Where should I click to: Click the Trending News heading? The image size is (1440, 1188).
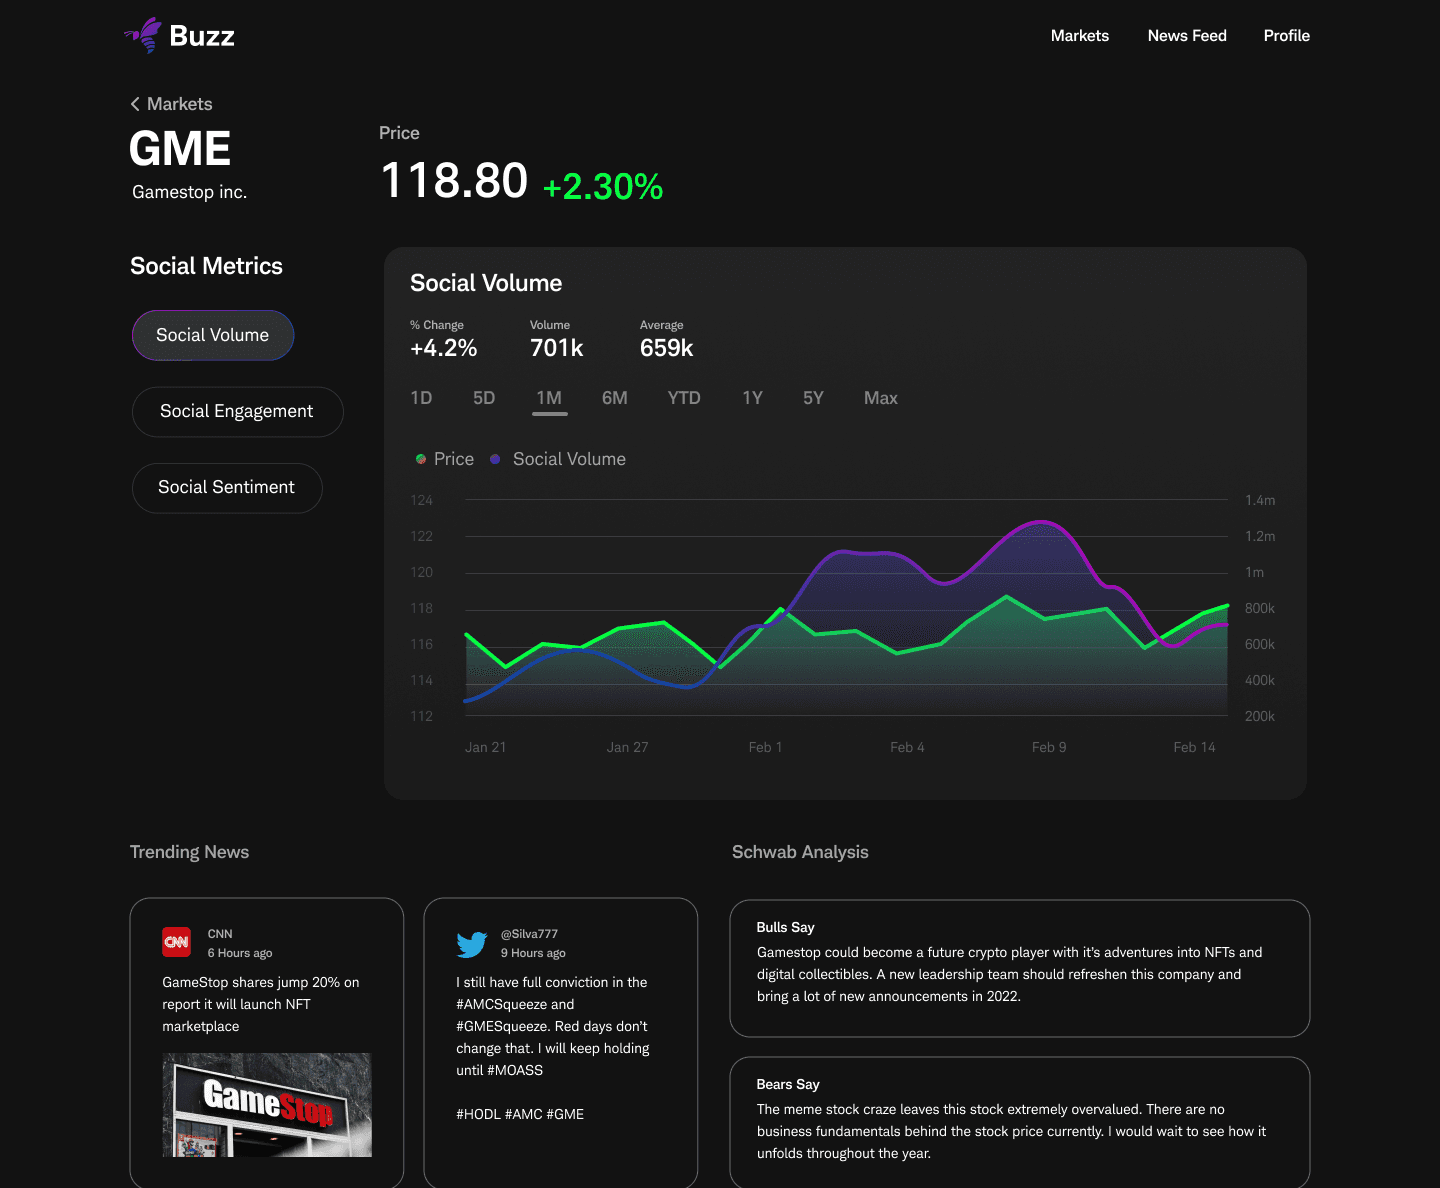tap(190, 852)
